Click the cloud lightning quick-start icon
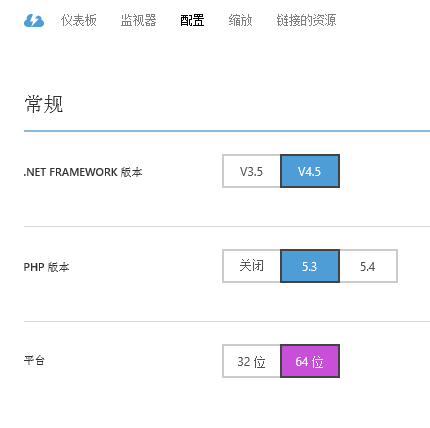The height and width of the screenshot is (428, 430). [34, 20]
